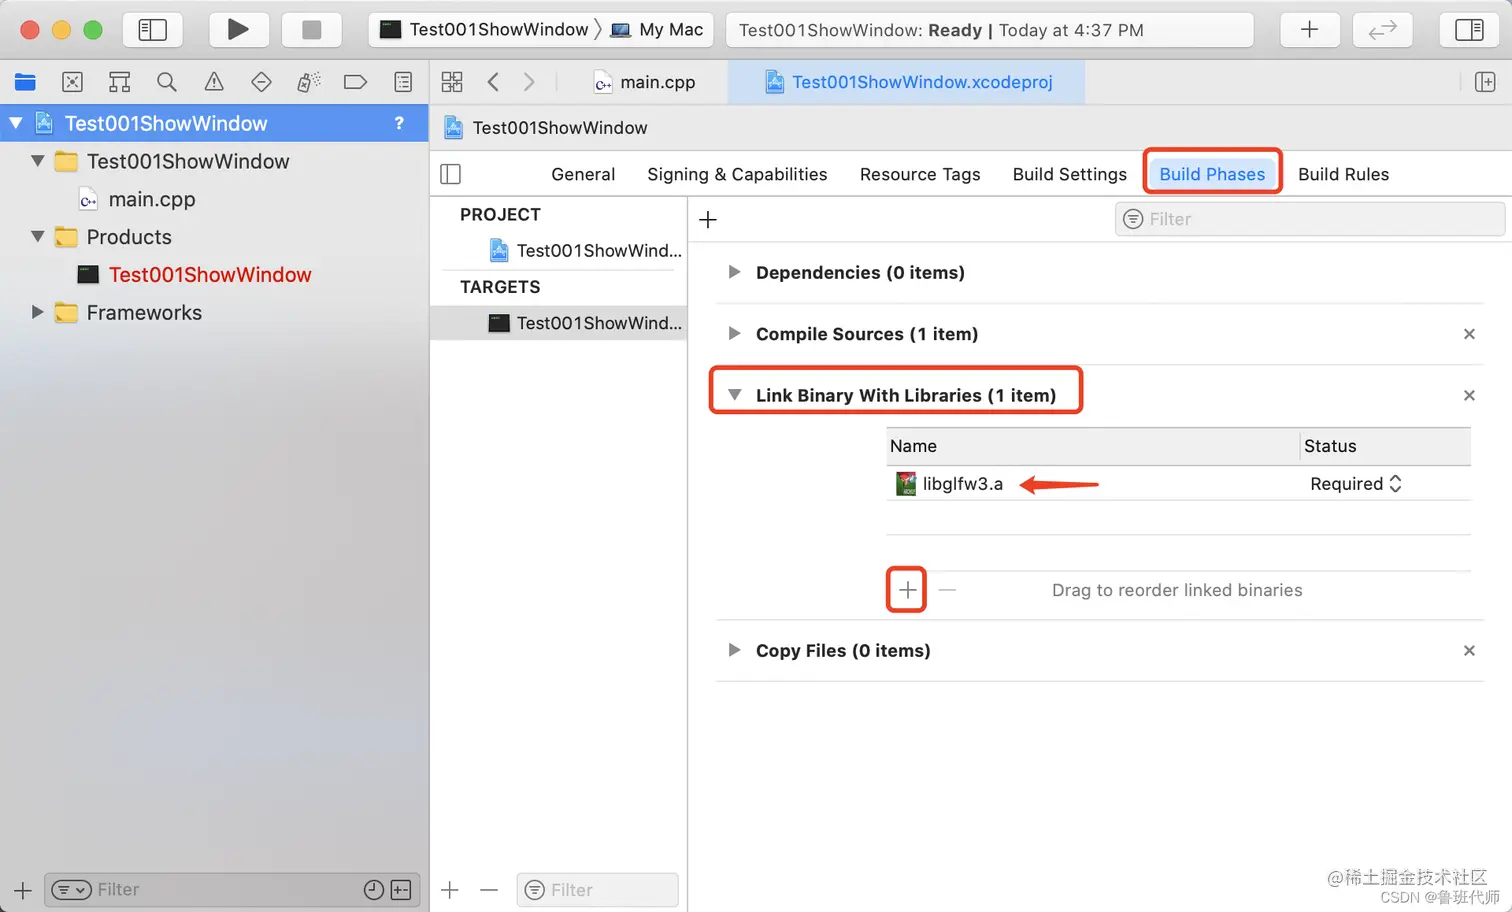The width and height of the screenshot is (1512, 912).
Task: Switch to the main.cpp editor tab
Action: [x=645, y=82]
